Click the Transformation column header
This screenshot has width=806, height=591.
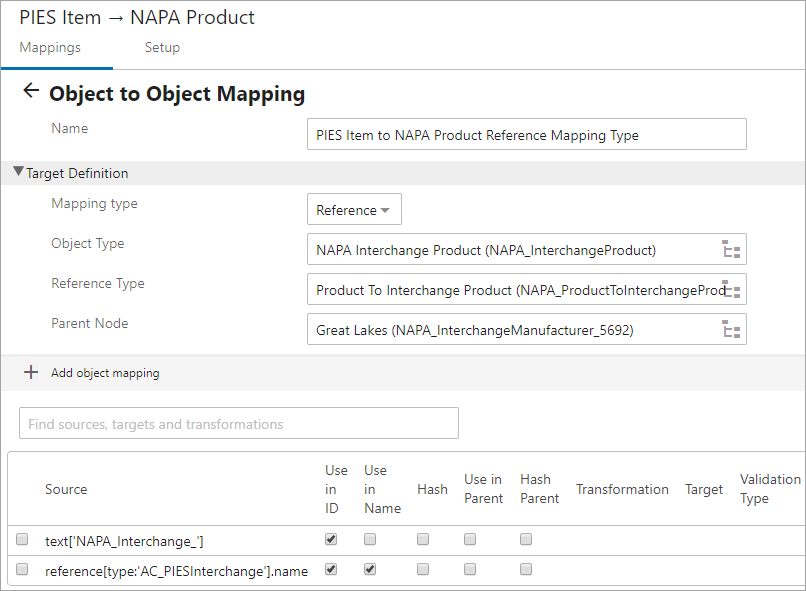[x=622, y=489]
